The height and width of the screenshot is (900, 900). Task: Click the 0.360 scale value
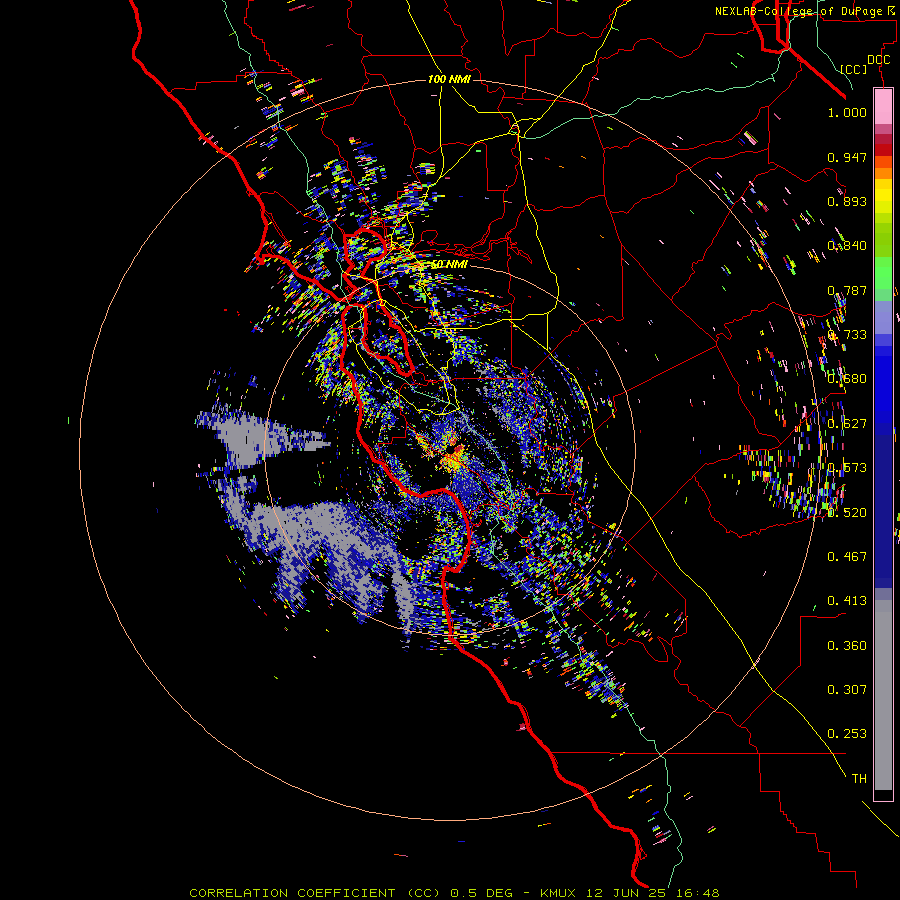pos(847,646)
